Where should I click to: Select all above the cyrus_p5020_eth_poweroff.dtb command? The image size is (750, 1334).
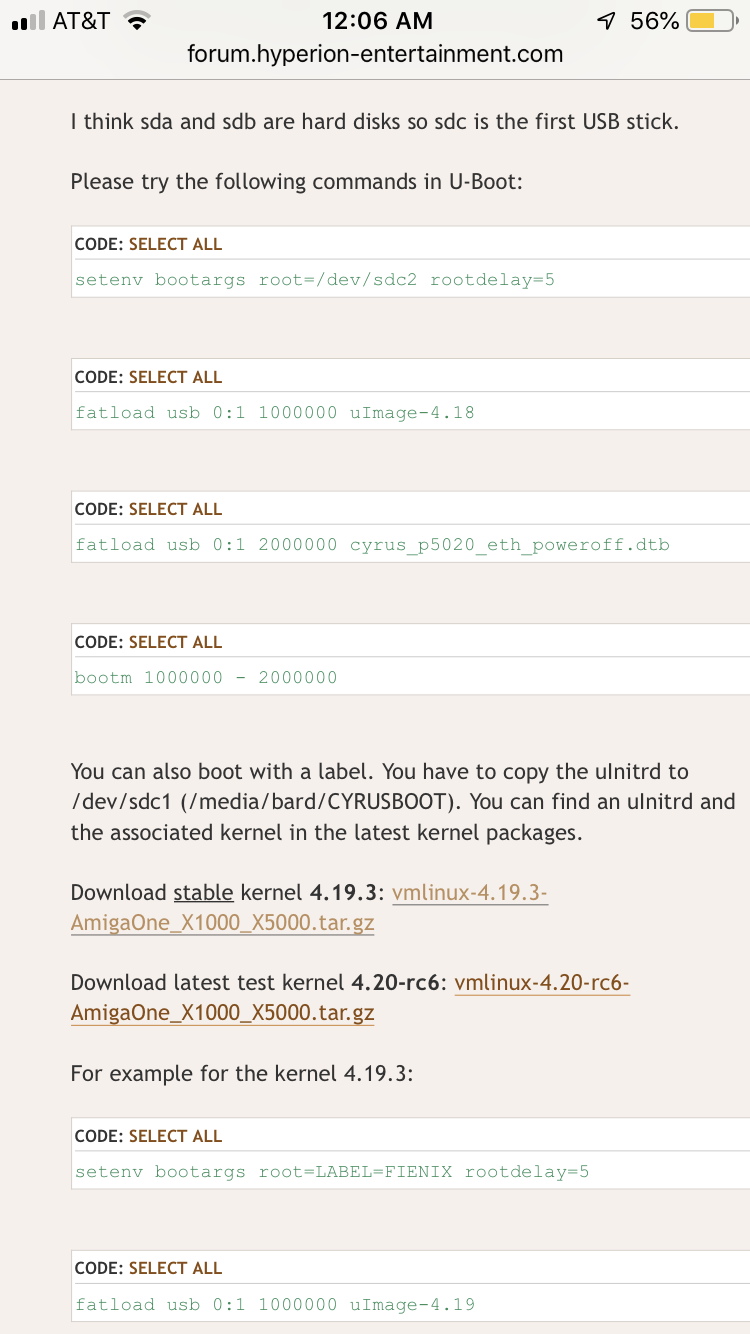pyautogui.click(x=175, y=509)
